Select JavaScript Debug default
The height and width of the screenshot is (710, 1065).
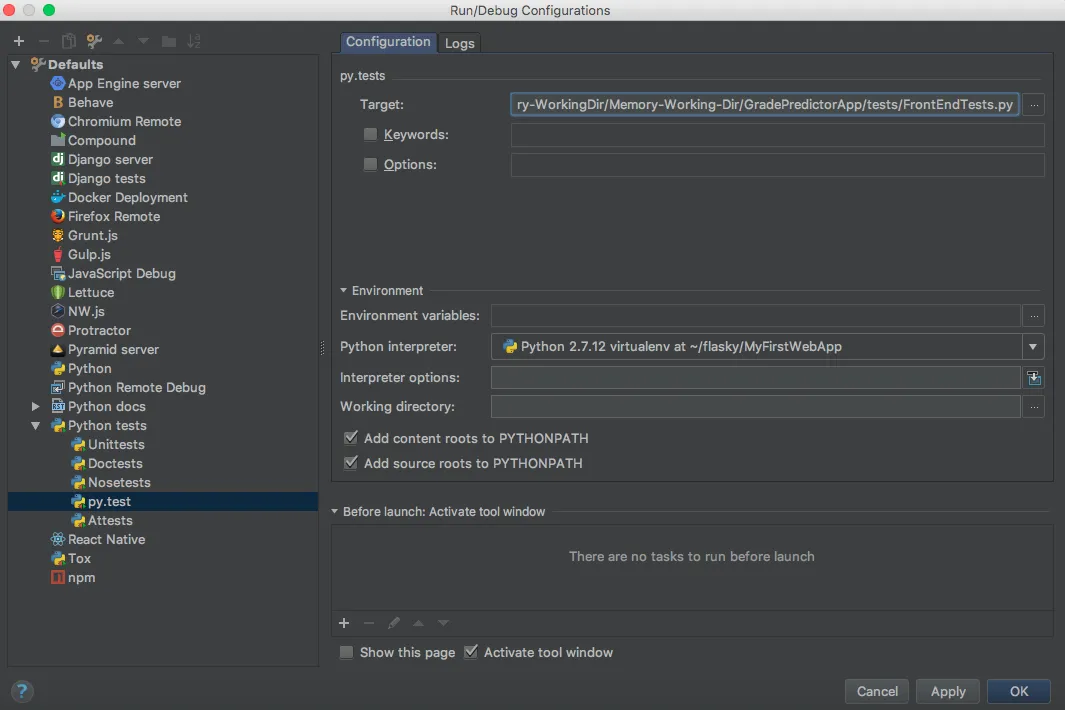click(122, 274)
